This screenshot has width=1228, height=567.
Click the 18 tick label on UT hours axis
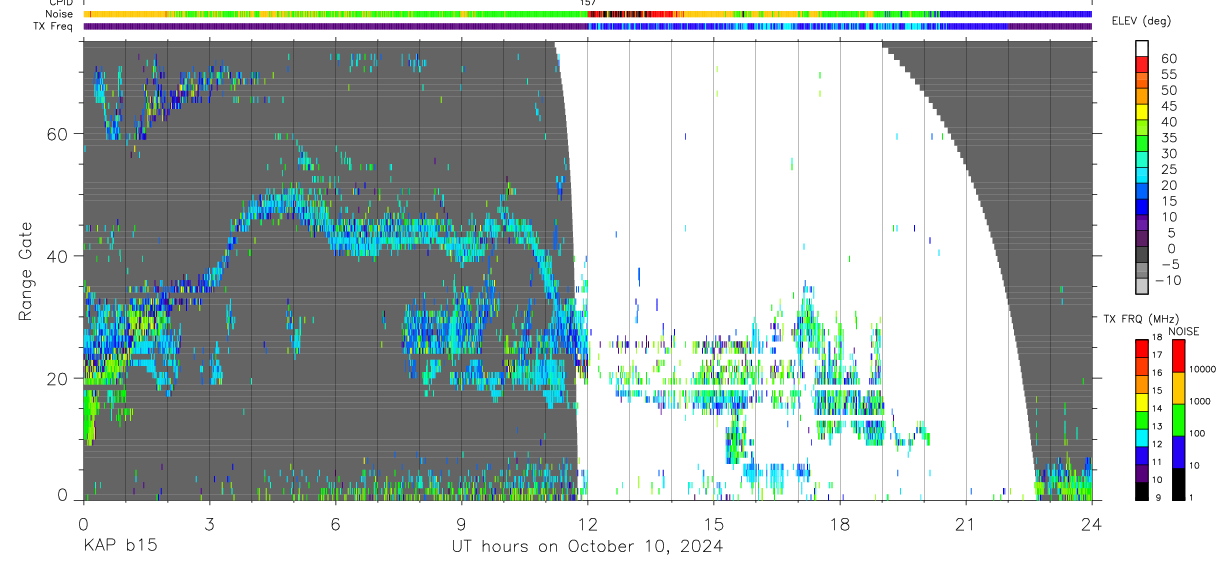[x=840, y=524]
